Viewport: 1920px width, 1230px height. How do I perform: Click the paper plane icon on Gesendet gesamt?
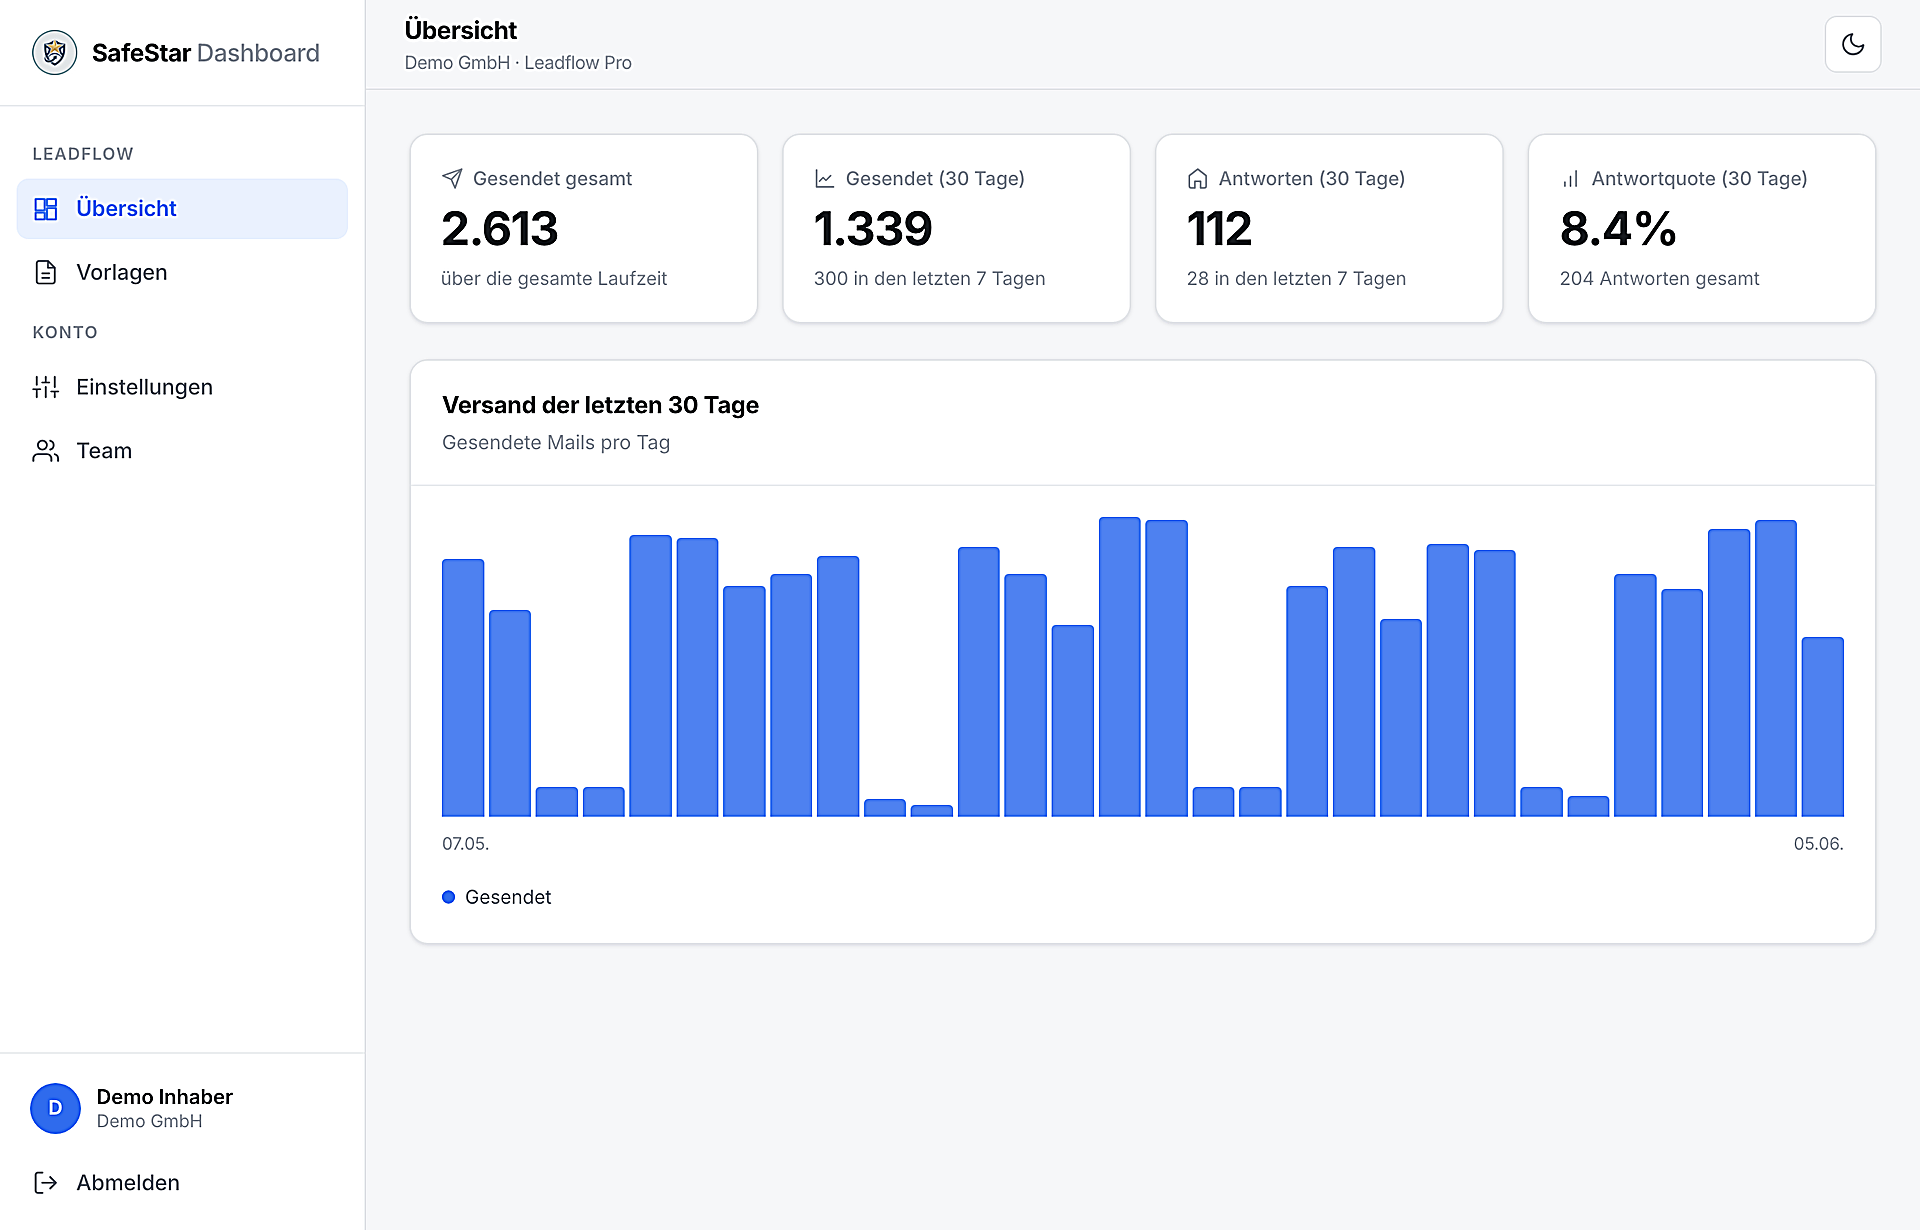coord(452,178)
